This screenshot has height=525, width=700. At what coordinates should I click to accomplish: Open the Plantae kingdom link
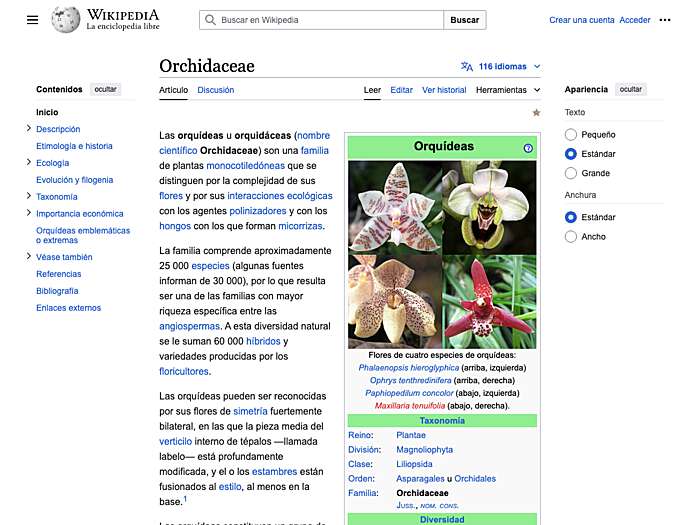pyautogui.click(x=411, y=435)
